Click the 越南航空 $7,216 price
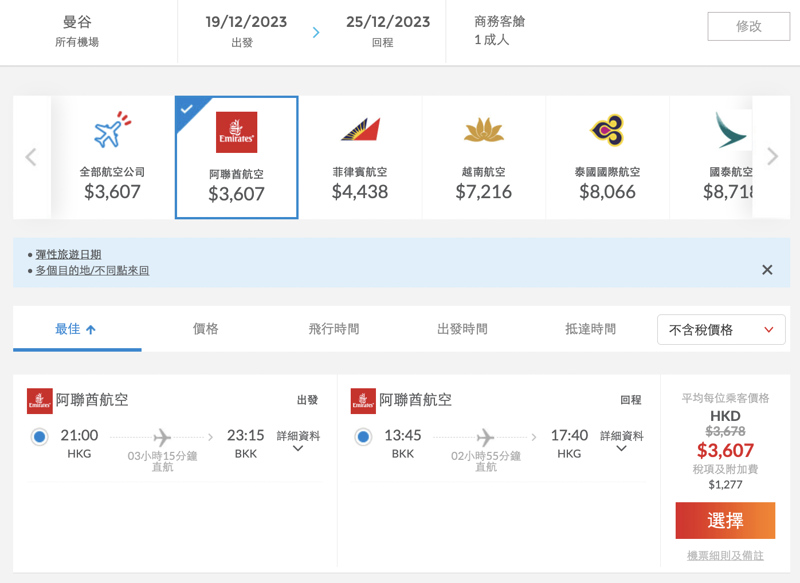 (484, 192)
